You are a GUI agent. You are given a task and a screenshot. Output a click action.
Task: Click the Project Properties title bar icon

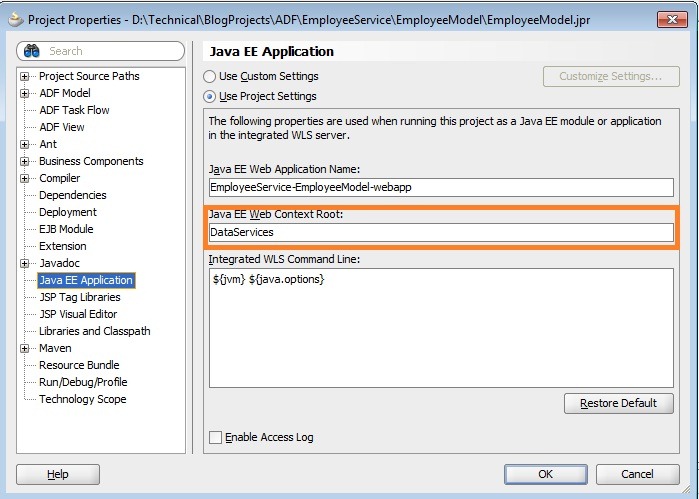click(15, 19)
